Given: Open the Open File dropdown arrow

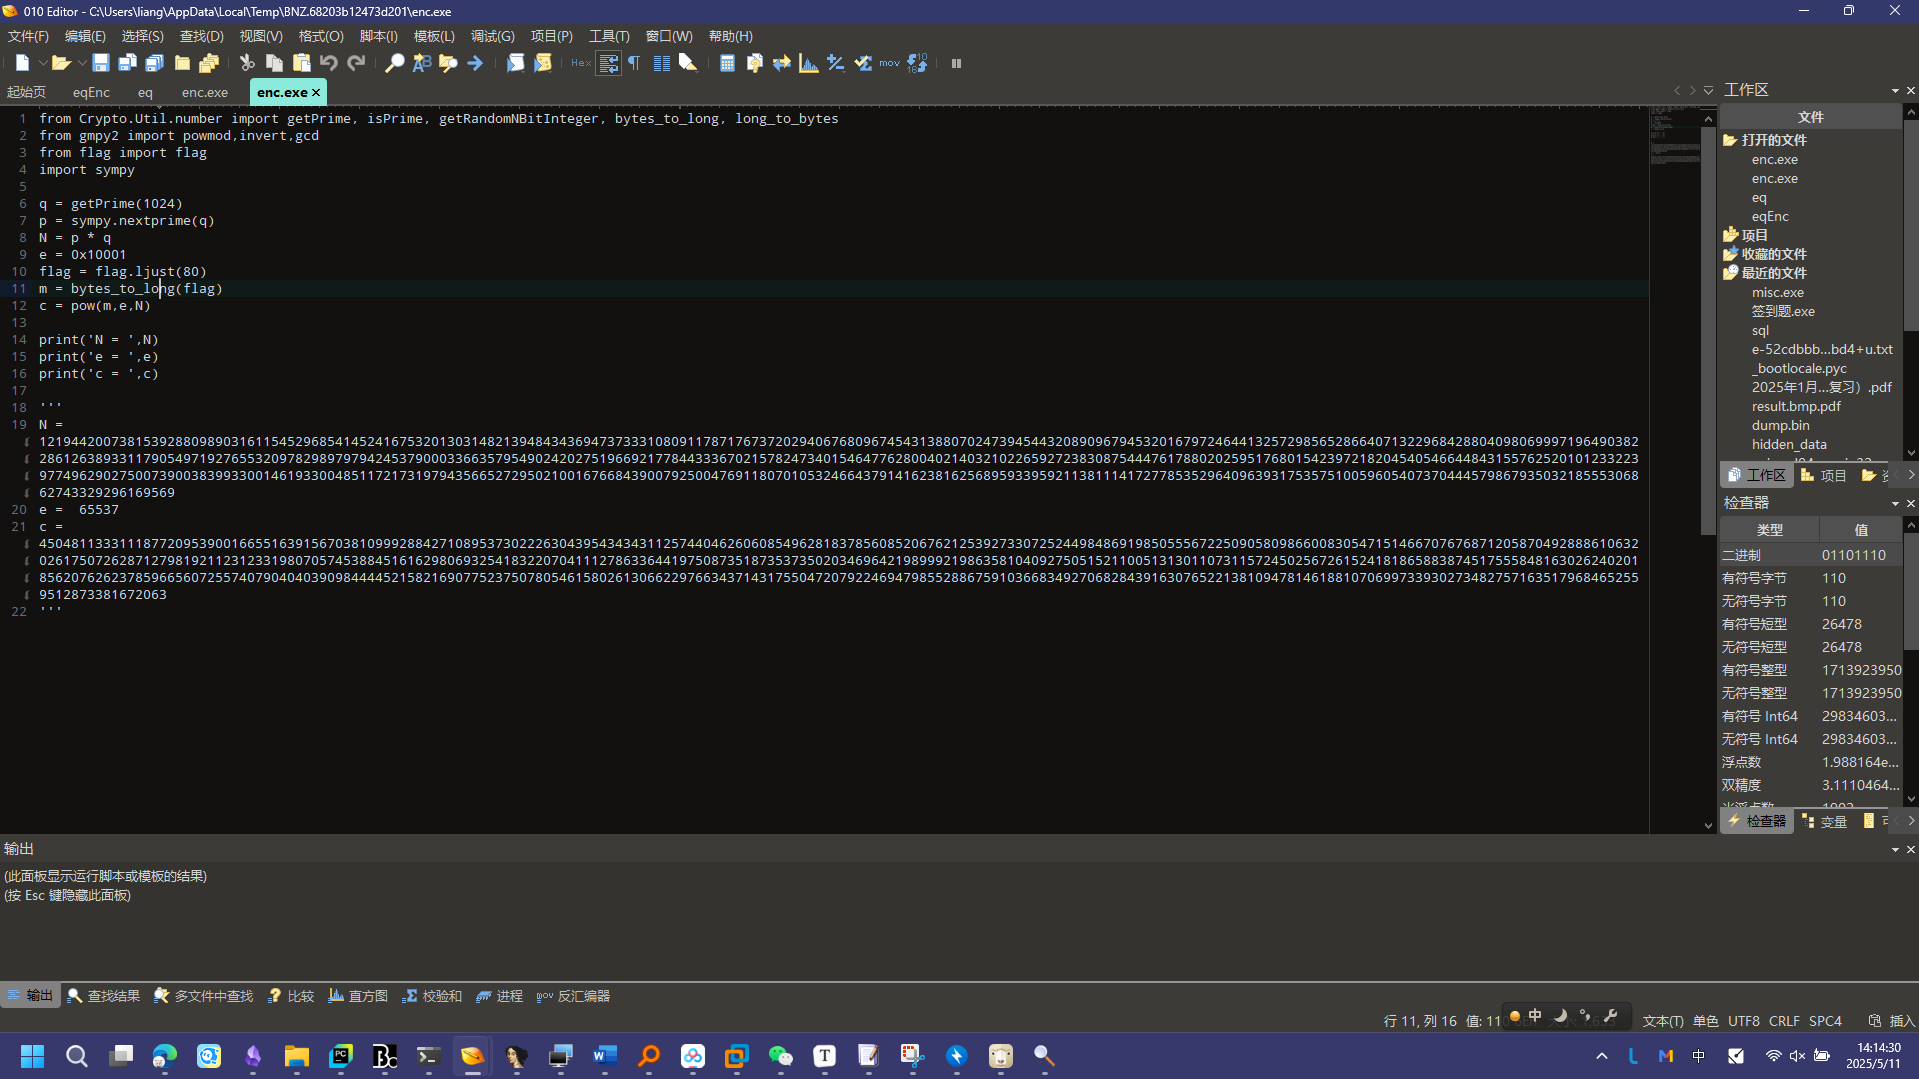Looking at the screenshot, I should pyautogui.click(x=82, y=63).
